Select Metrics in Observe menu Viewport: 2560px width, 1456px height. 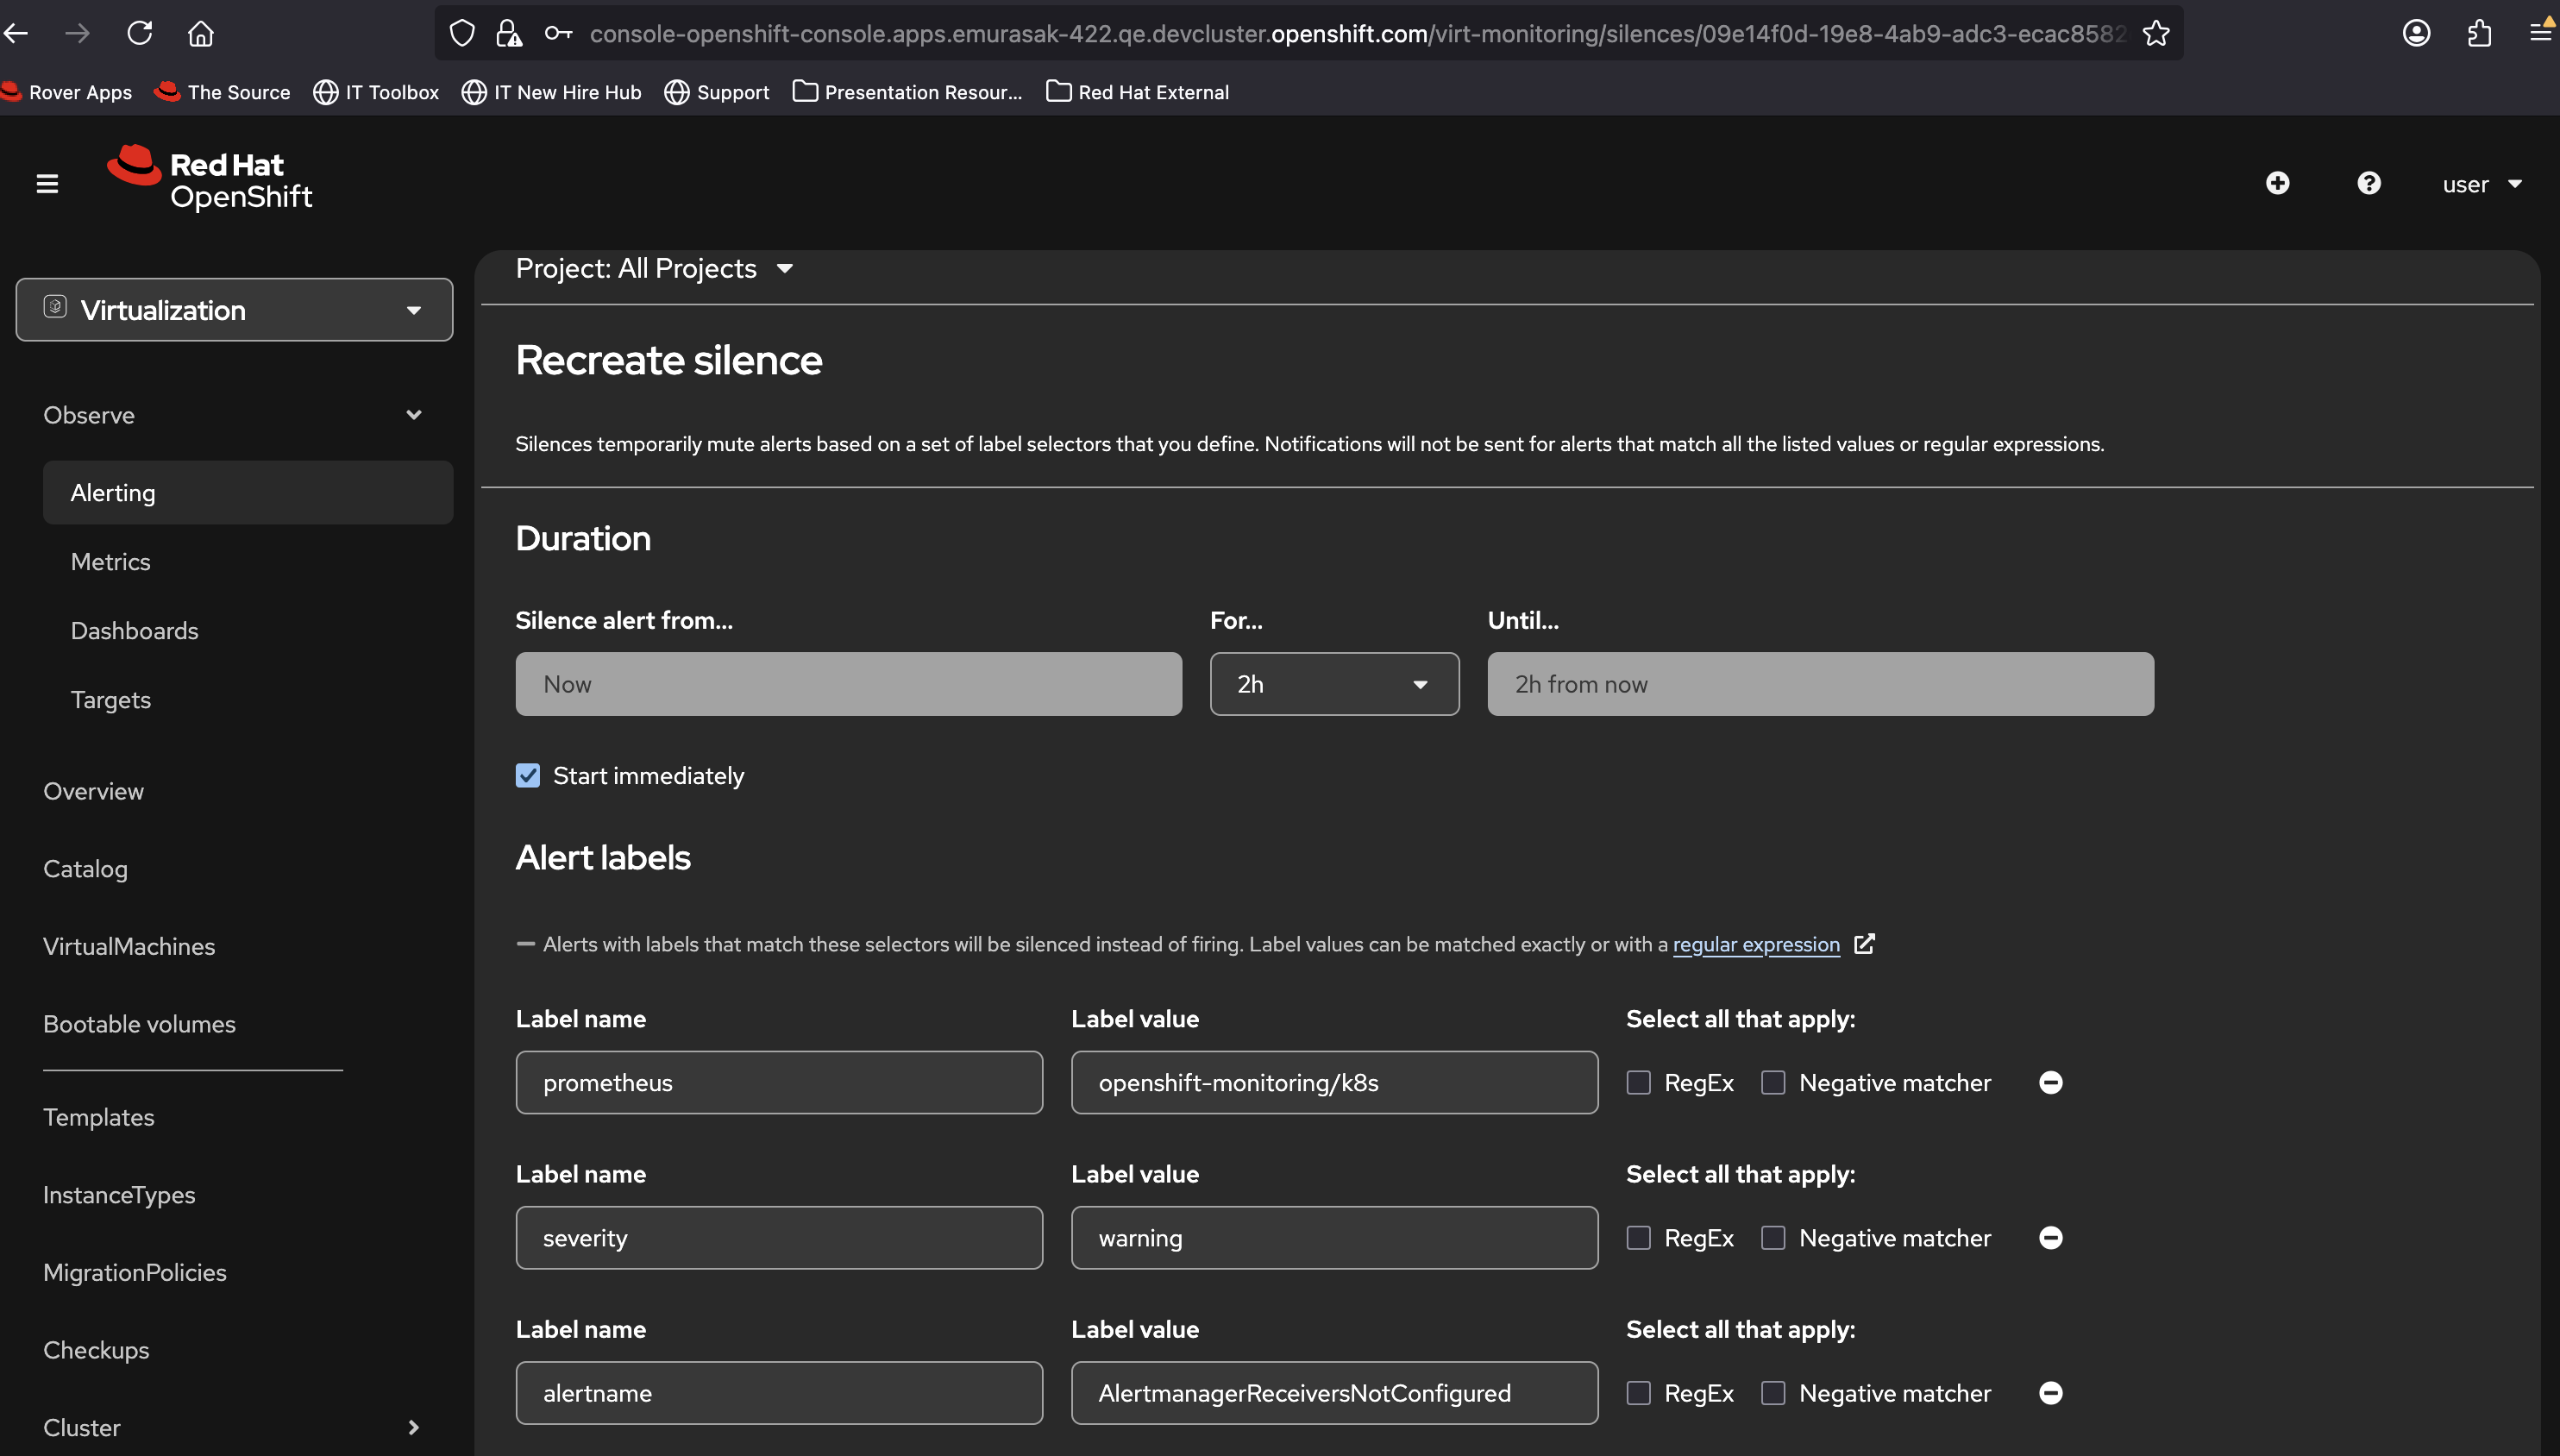pyautogui.click(x=111, y=562)
